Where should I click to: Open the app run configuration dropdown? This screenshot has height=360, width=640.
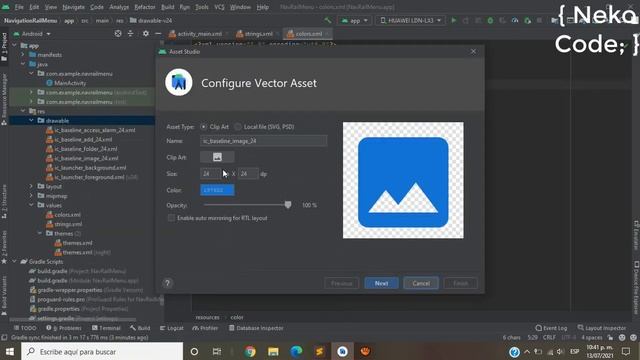(x=355, y=20)
